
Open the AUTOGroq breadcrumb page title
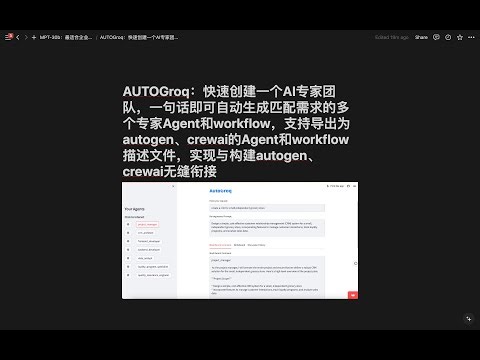139,37
